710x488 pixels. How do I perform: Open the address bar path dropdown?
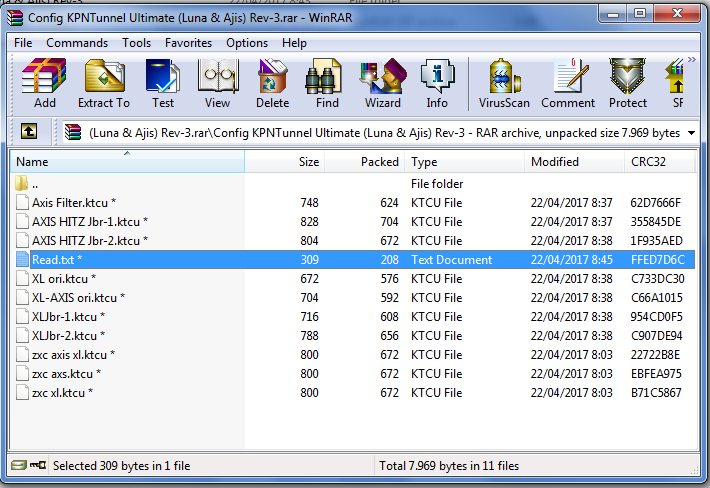[x=691, y=133]
